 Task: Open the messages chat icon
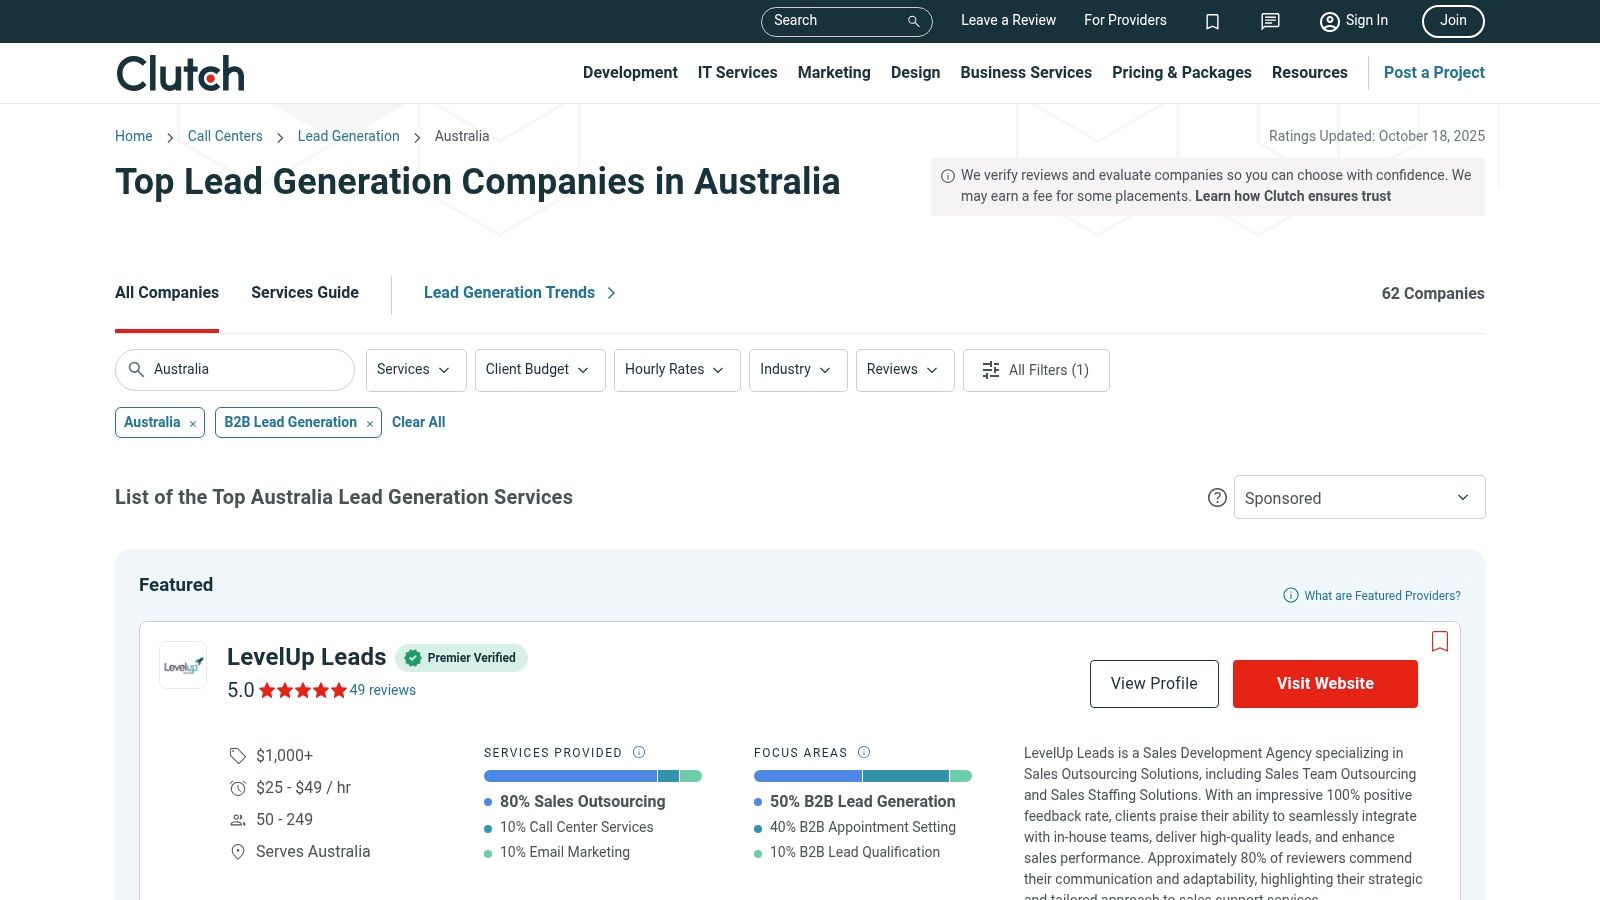pyautogui.click(x=1270, y=21)
